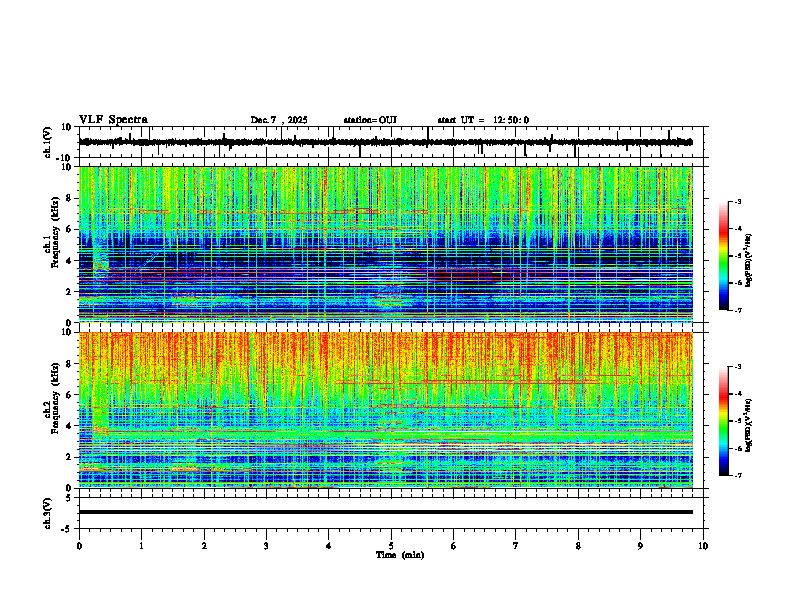Viewport: 792px width, 612px height.
Task: Click the "9" tick on the time axis
Action: (640, 546)
